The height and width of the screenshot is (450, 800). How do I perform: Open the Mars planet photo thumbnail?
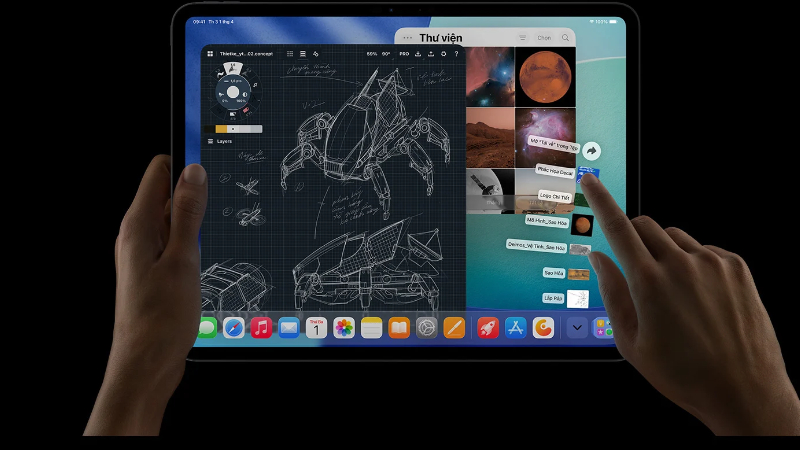pos(545,77)
